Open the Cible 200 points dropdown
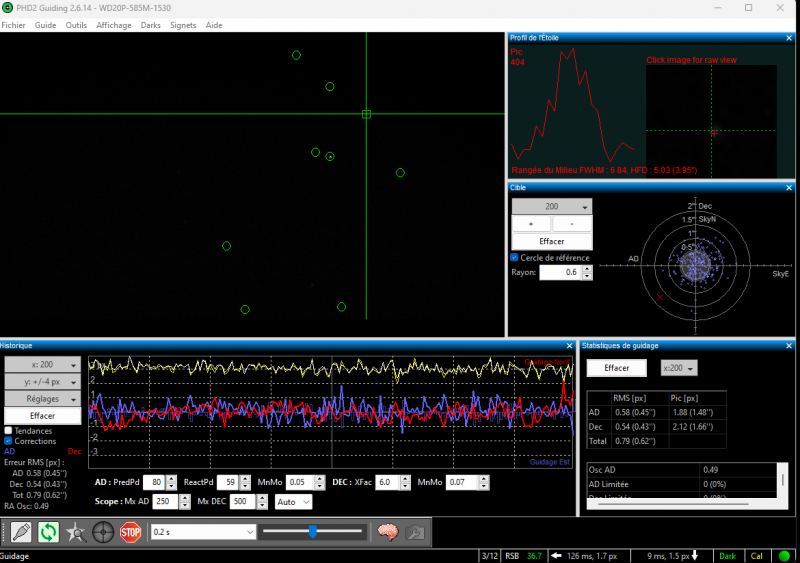This screenshot has height=563, width=800. pyautogui.click(x=552, y=207)
